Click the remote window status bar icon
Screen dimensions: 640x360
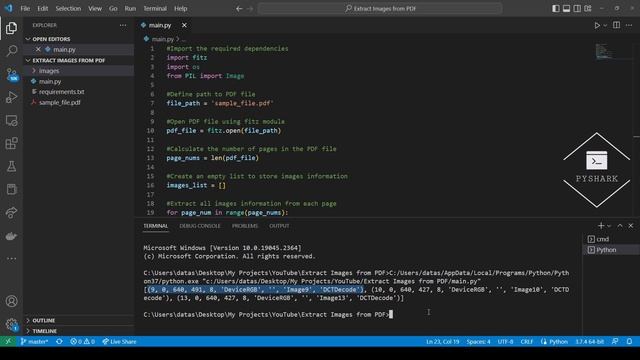(x=8, y=341)
